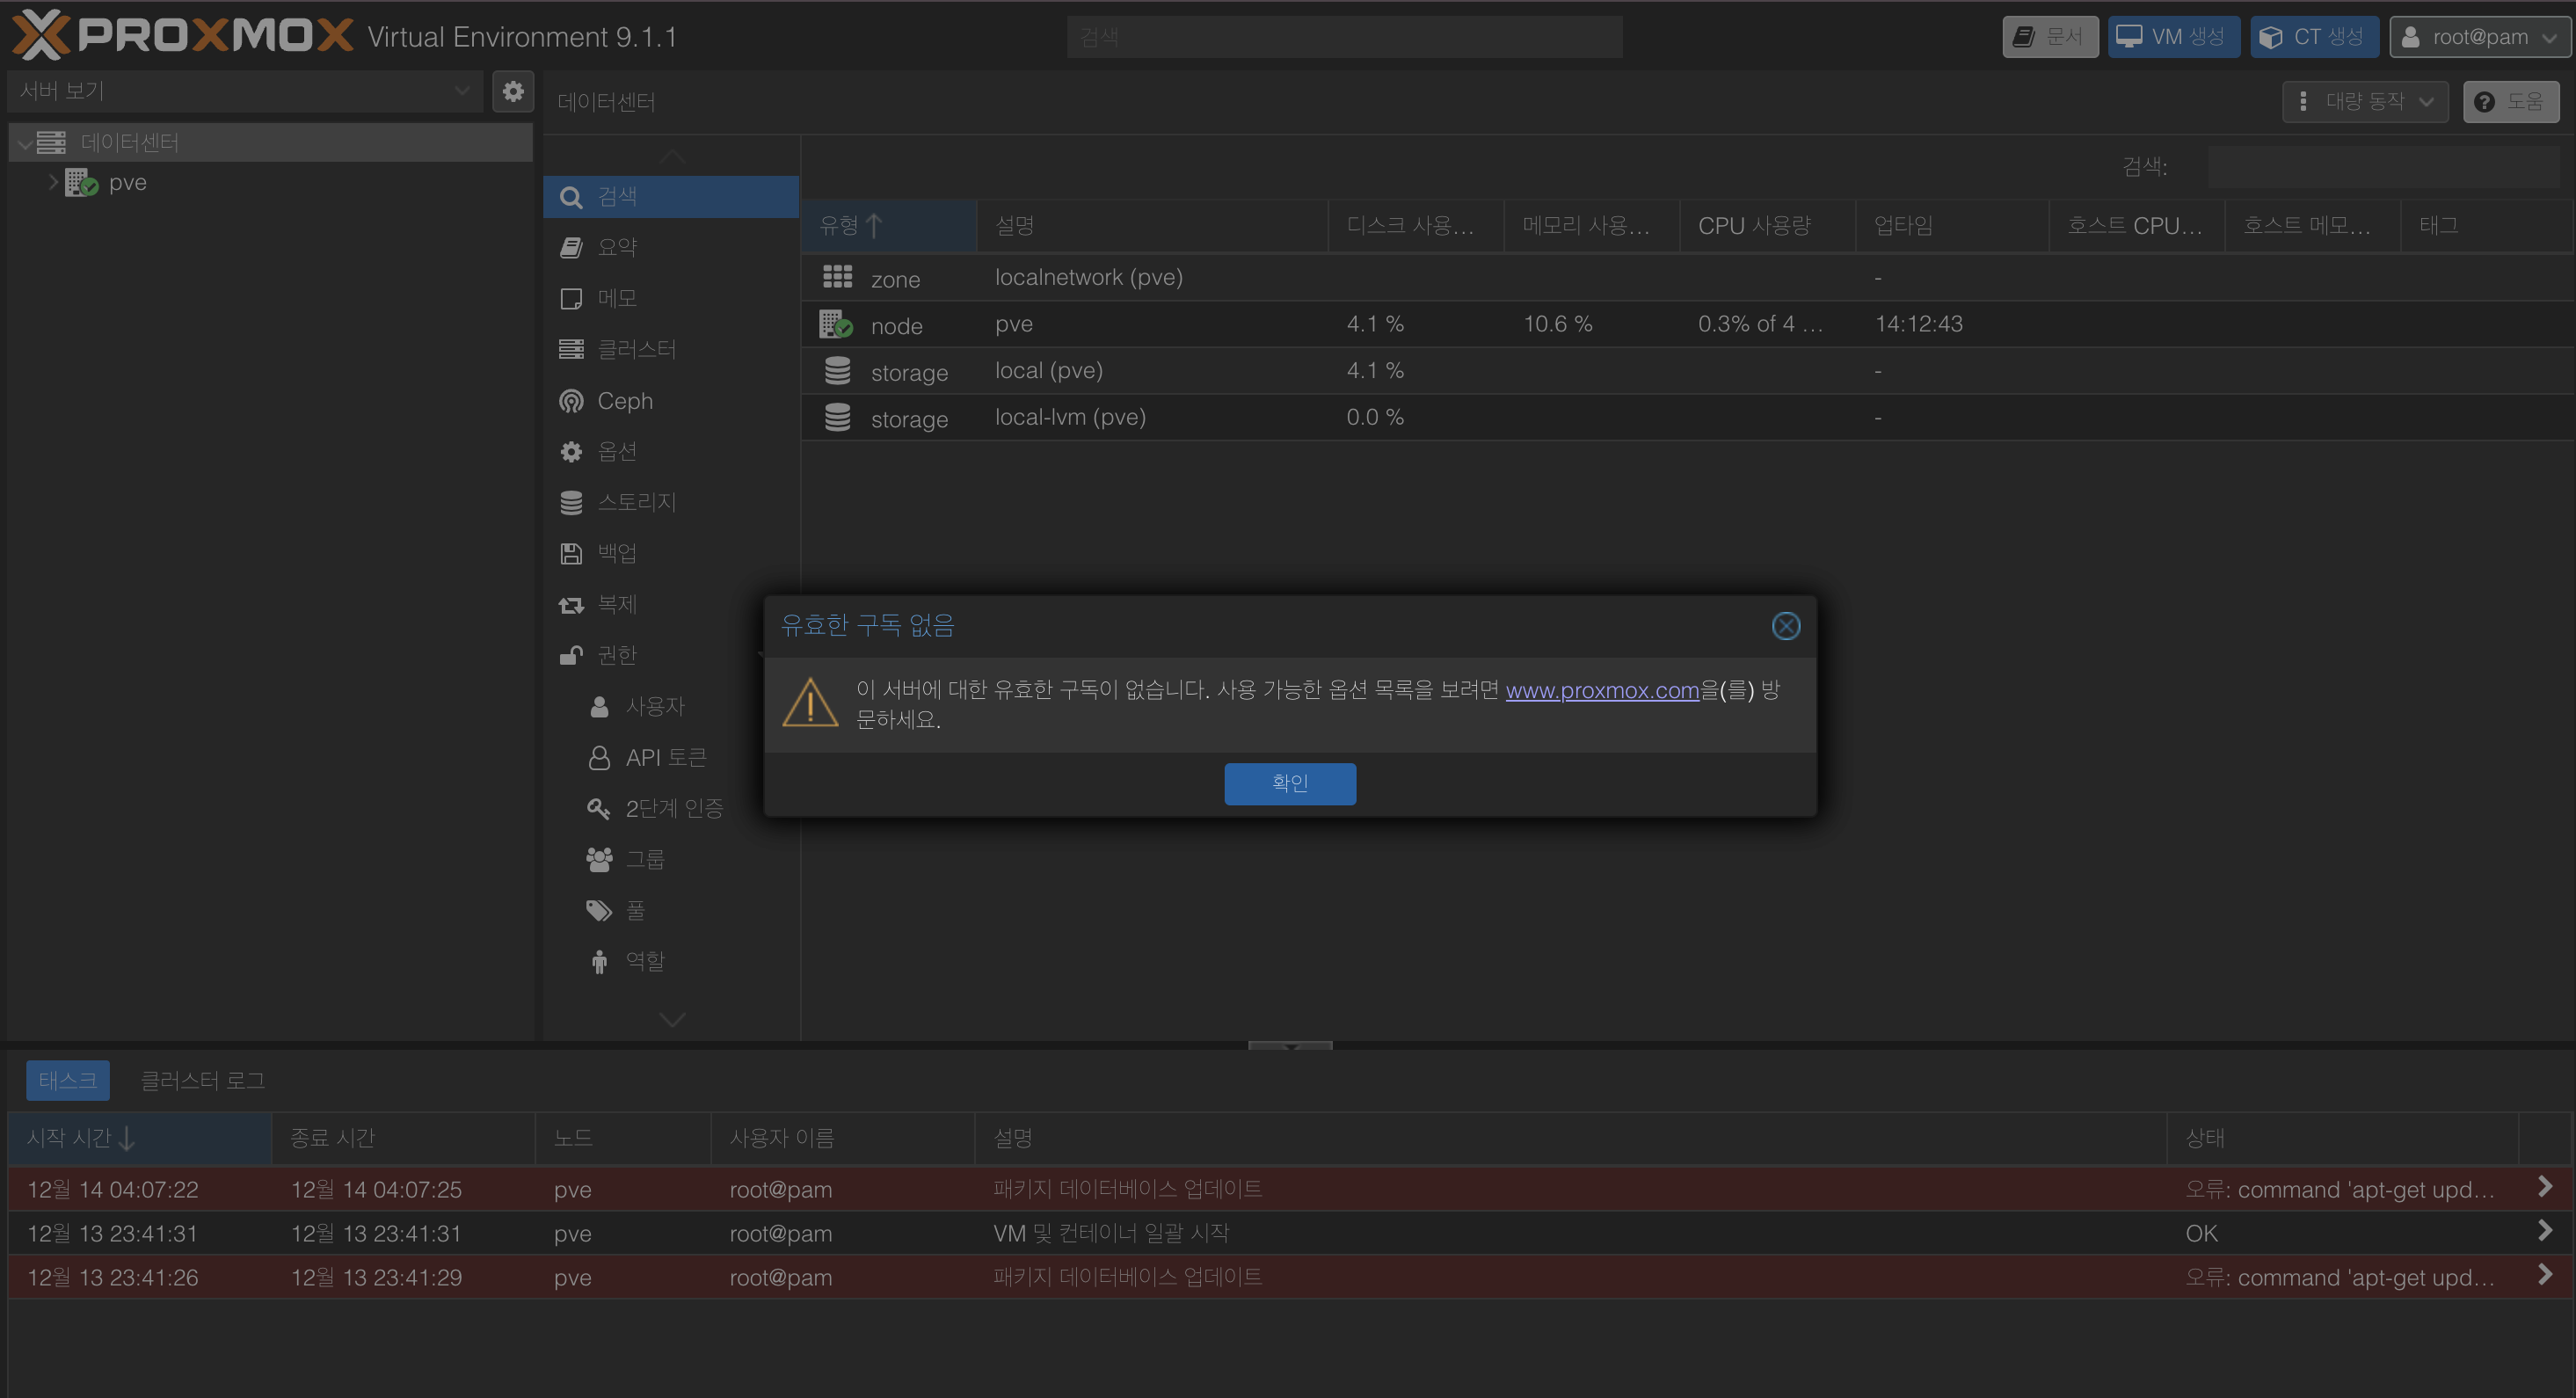The image size is (2576, 1398).
Task: Click the 2단계 인증 key icon
Action: (598, 808)
